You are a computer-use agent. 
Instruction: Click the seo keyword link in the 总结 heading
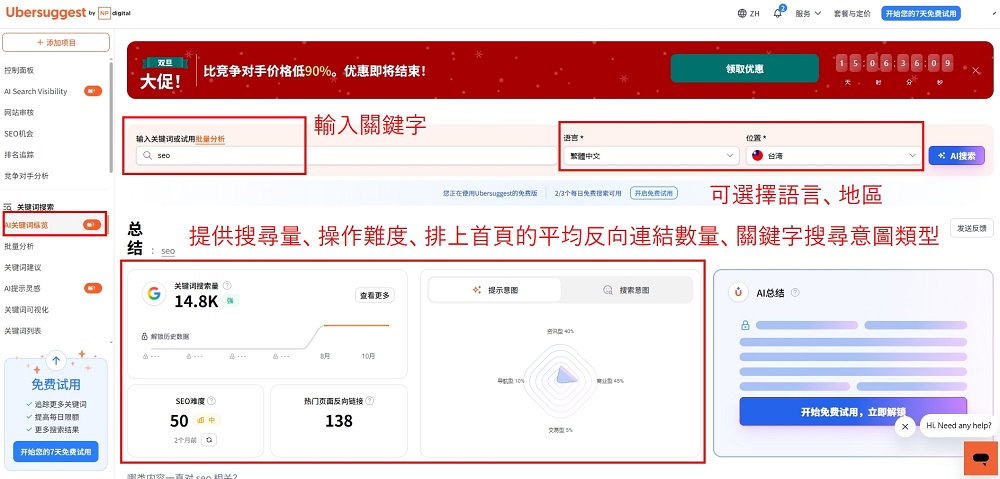pos(168,251)
